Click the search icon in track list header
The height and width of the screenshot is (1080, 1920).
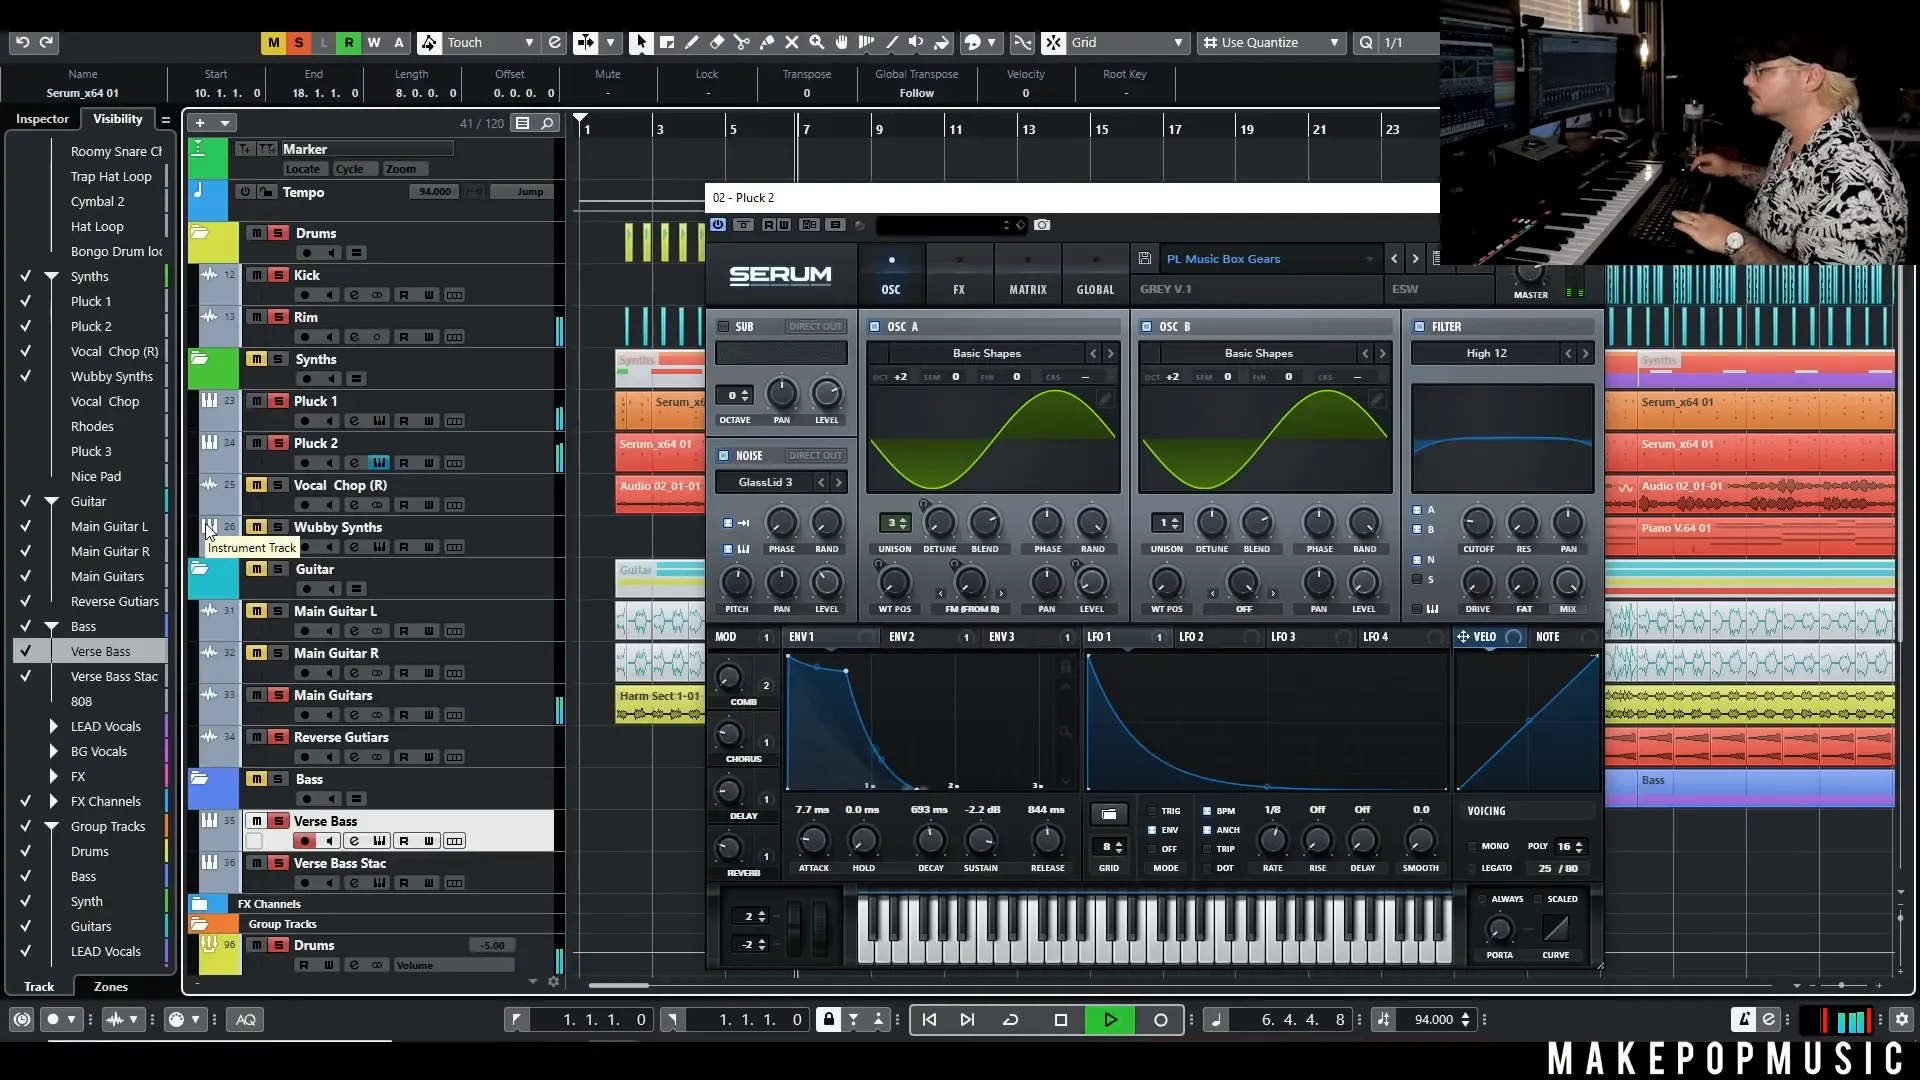547,123
